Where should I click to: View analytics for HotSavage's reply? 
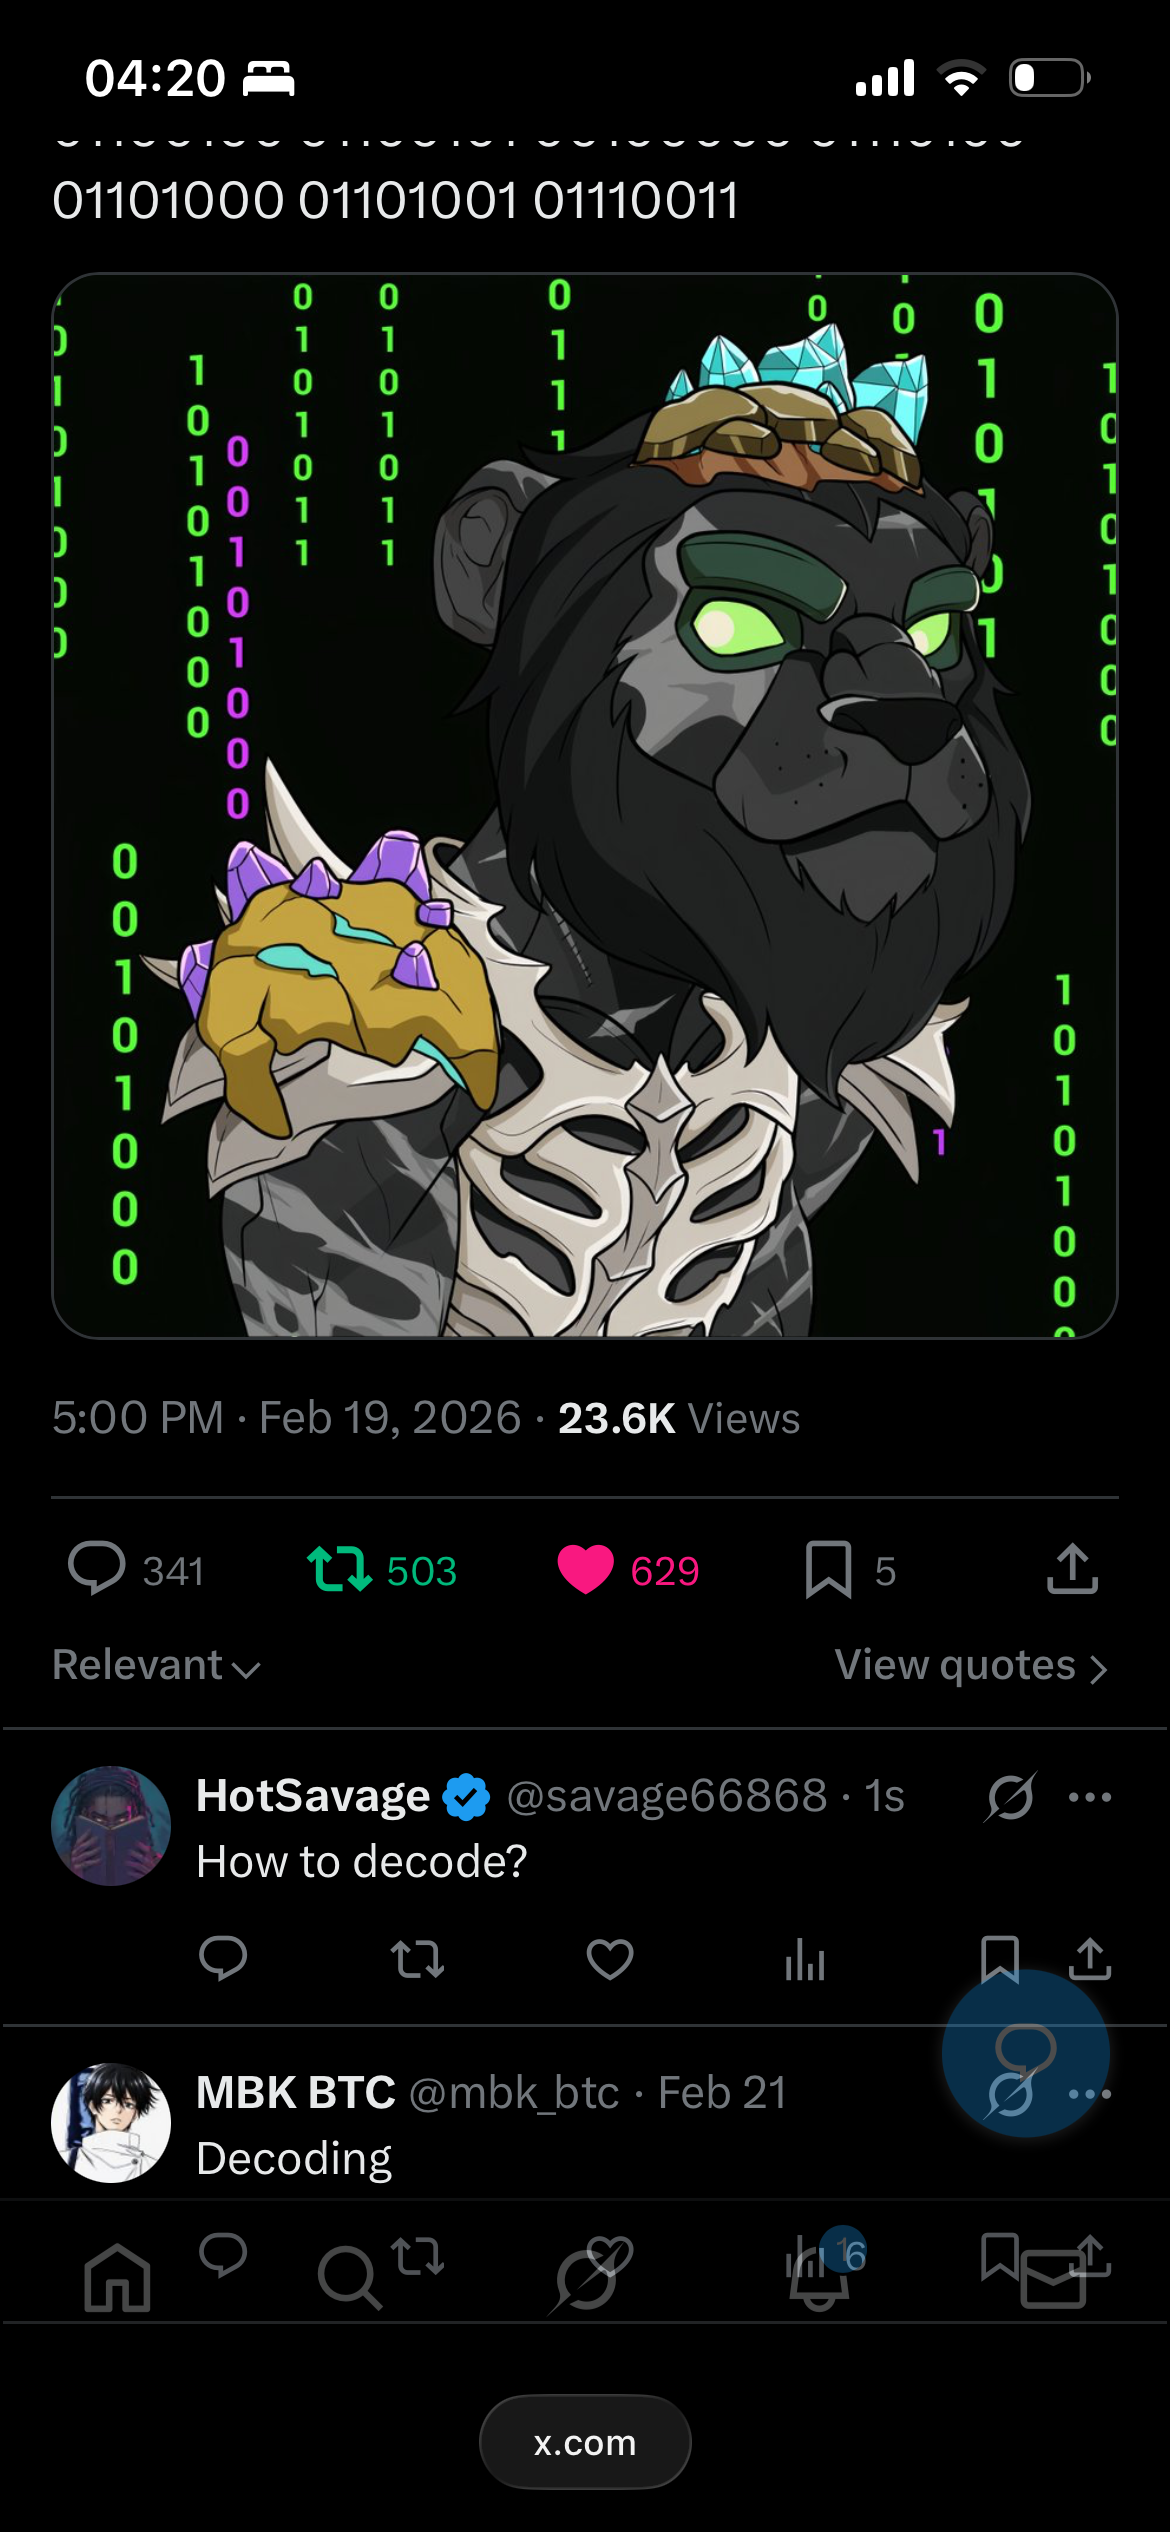pyautogui.click(x=805, y=1958)
